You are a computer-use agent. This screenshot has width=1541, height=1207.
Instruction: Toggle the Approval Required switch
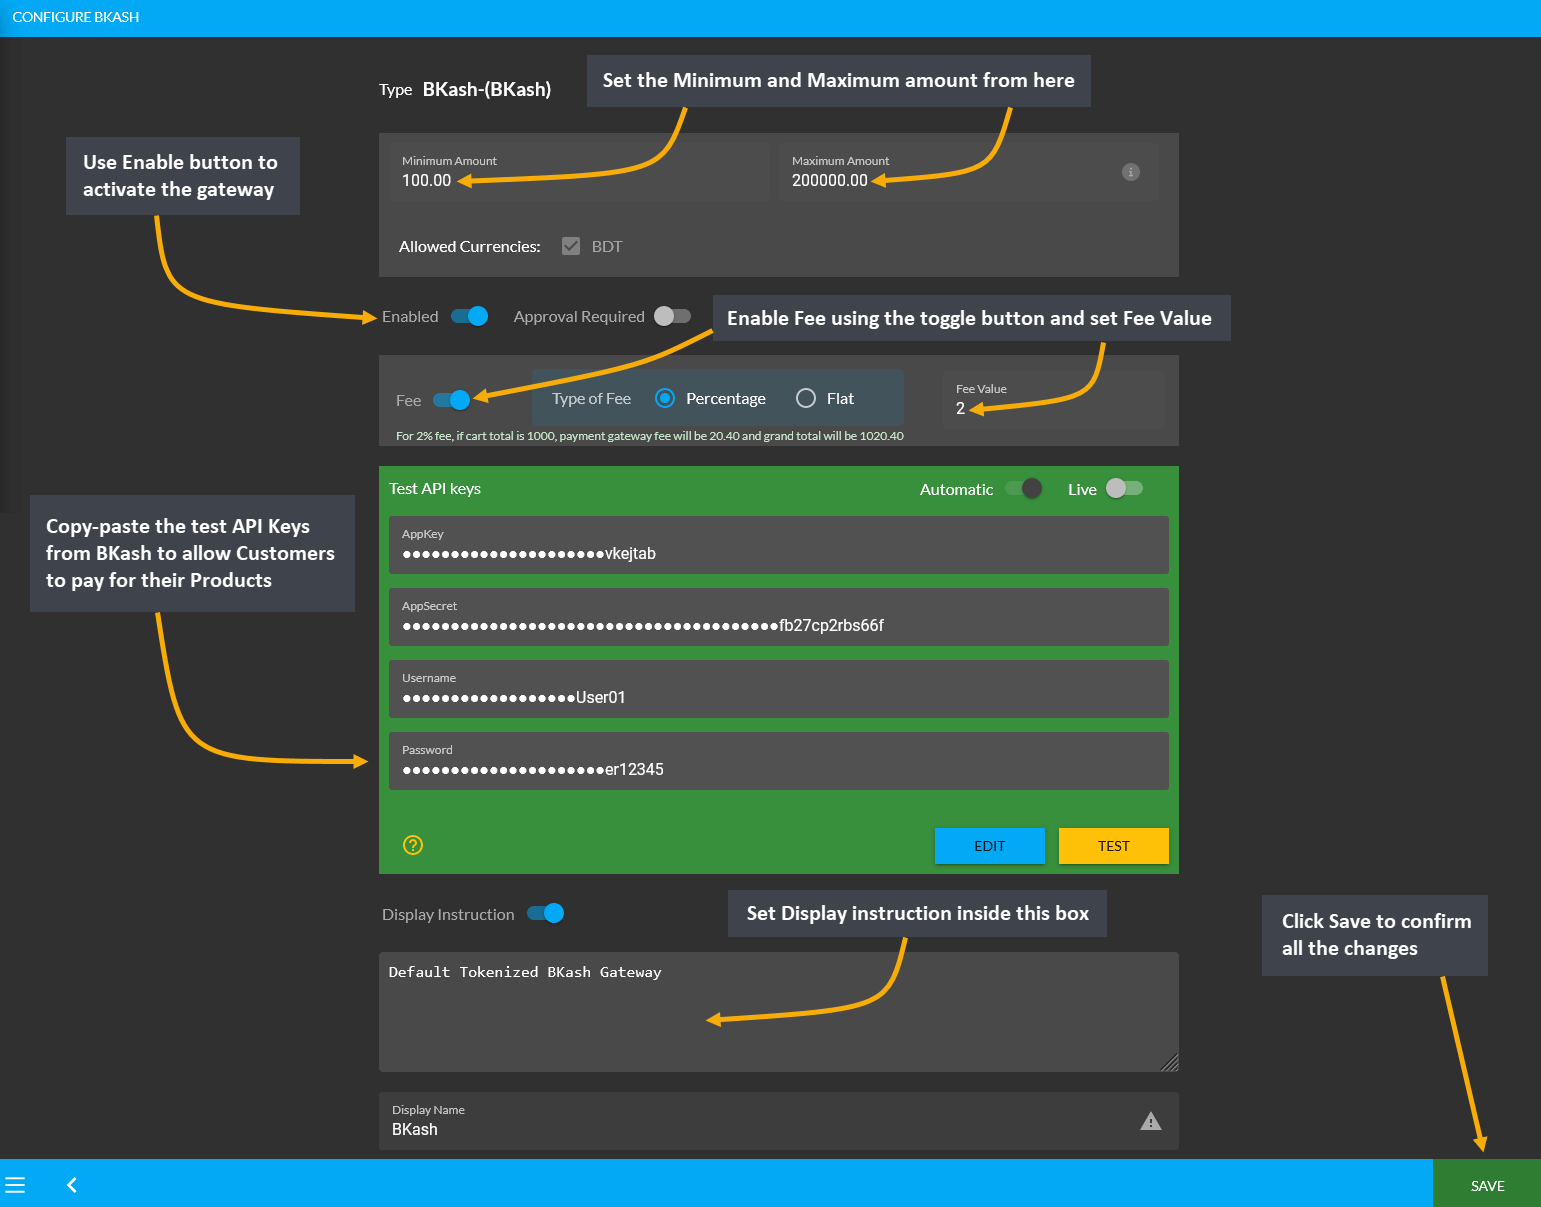coord(672,316)
